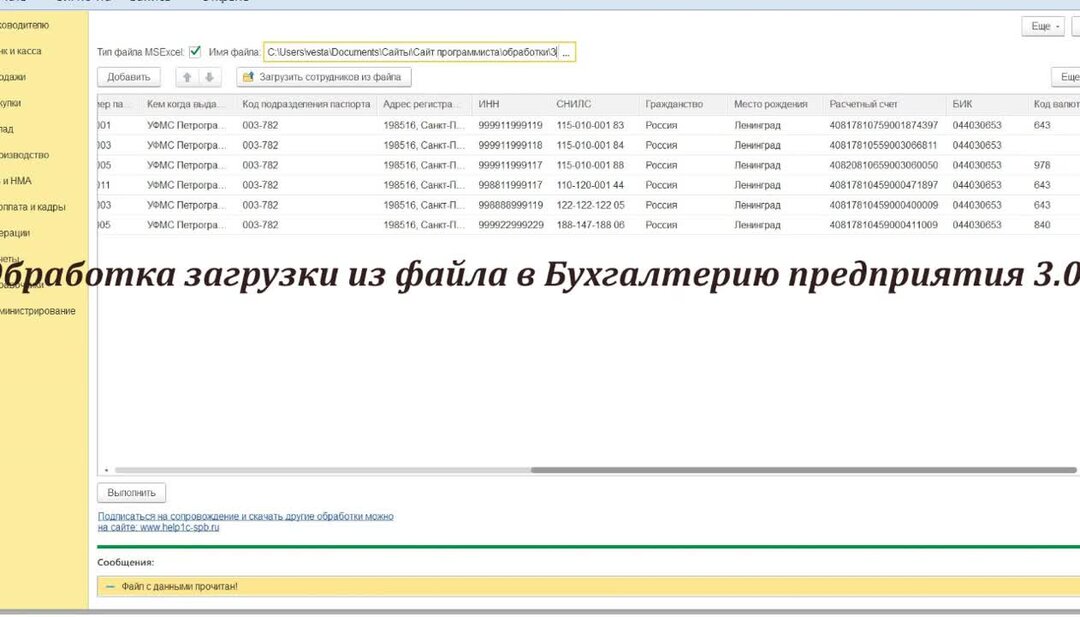Open the 'Зарплата и кадры' section
The height and width of the screenshot is (617, 1080).
[x=32, y=207]
